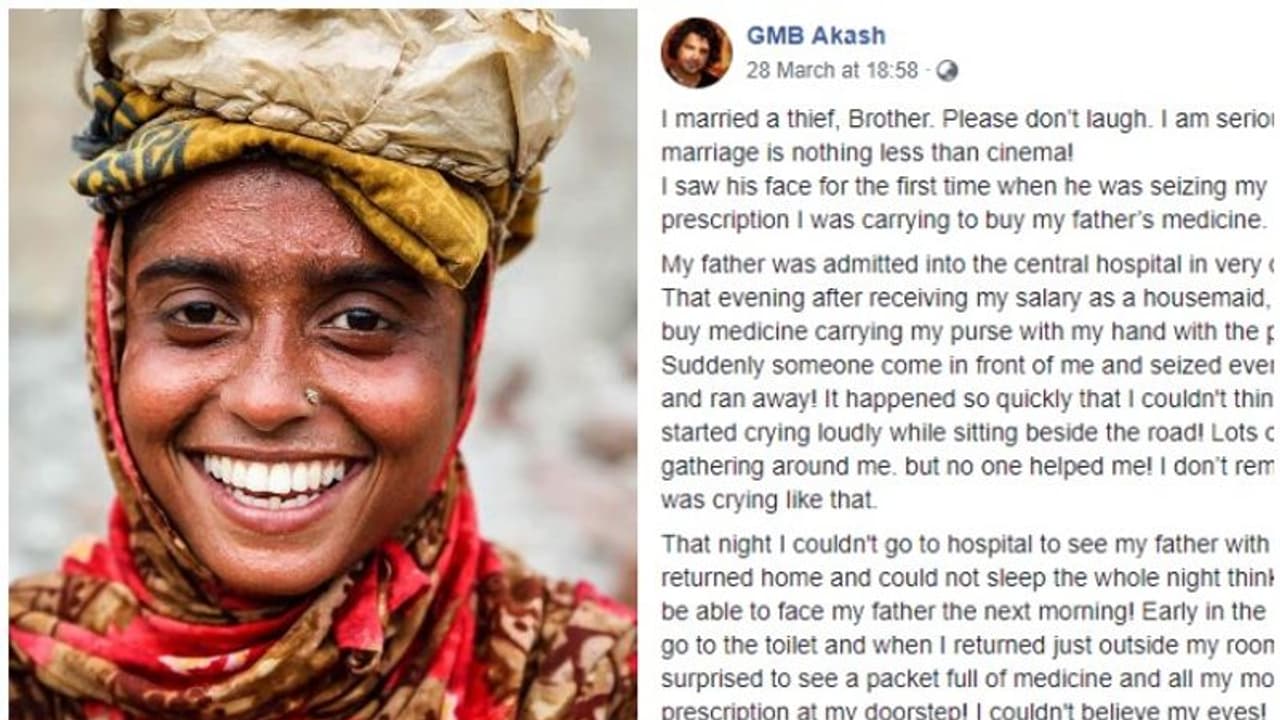Click the public globe privacy icon
This screenshot has height=720, width=1280.
click(946, 71)
